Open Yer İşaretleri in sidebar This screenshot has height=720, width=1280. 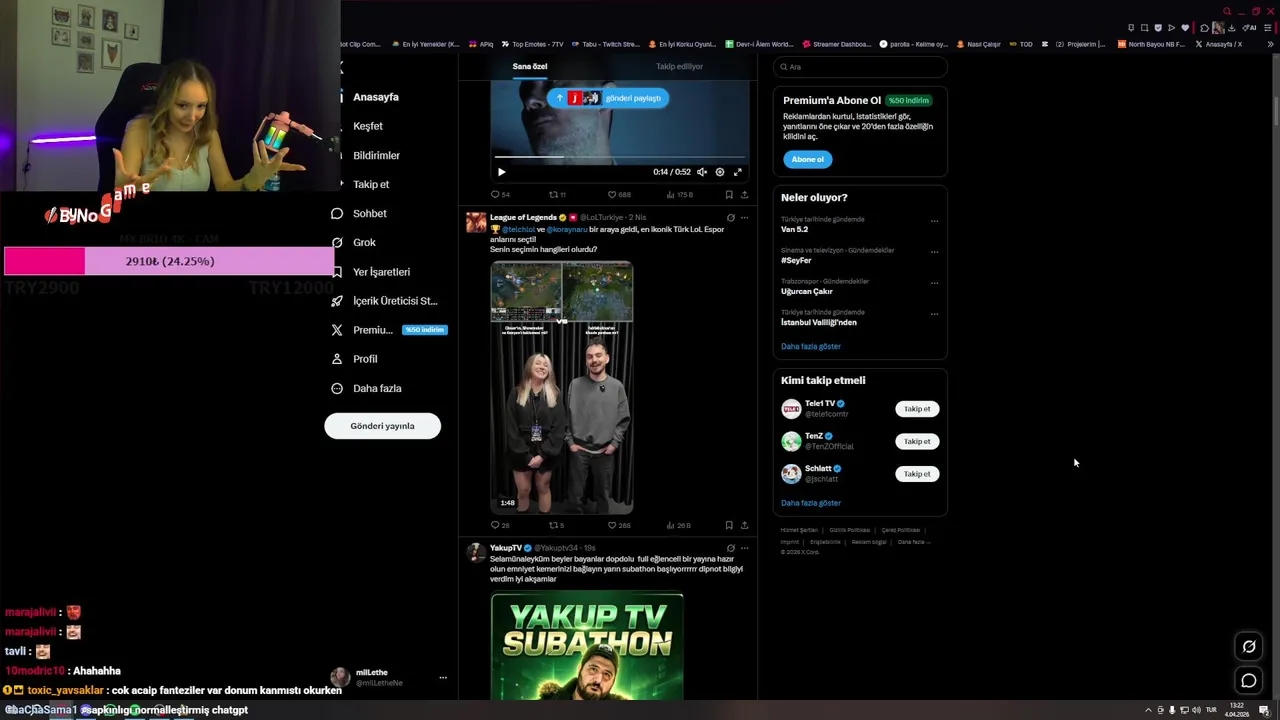click(x=381, y=272)
